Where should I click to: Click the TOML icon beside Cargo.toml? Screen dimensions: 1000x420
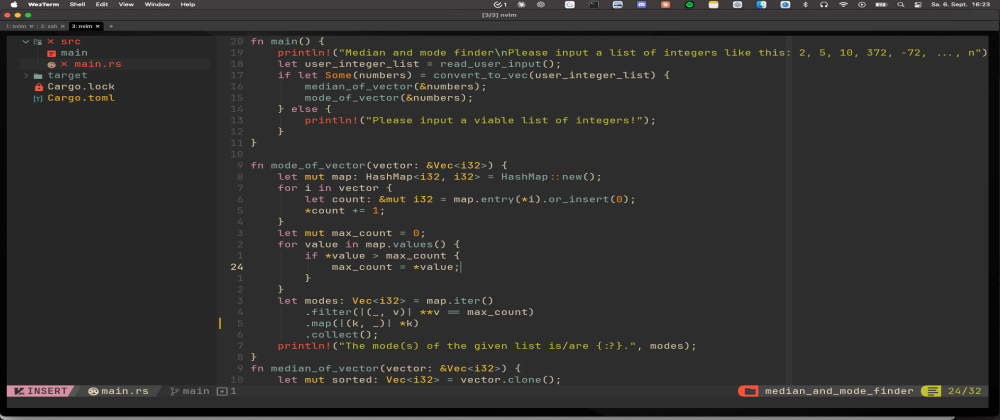38,98
